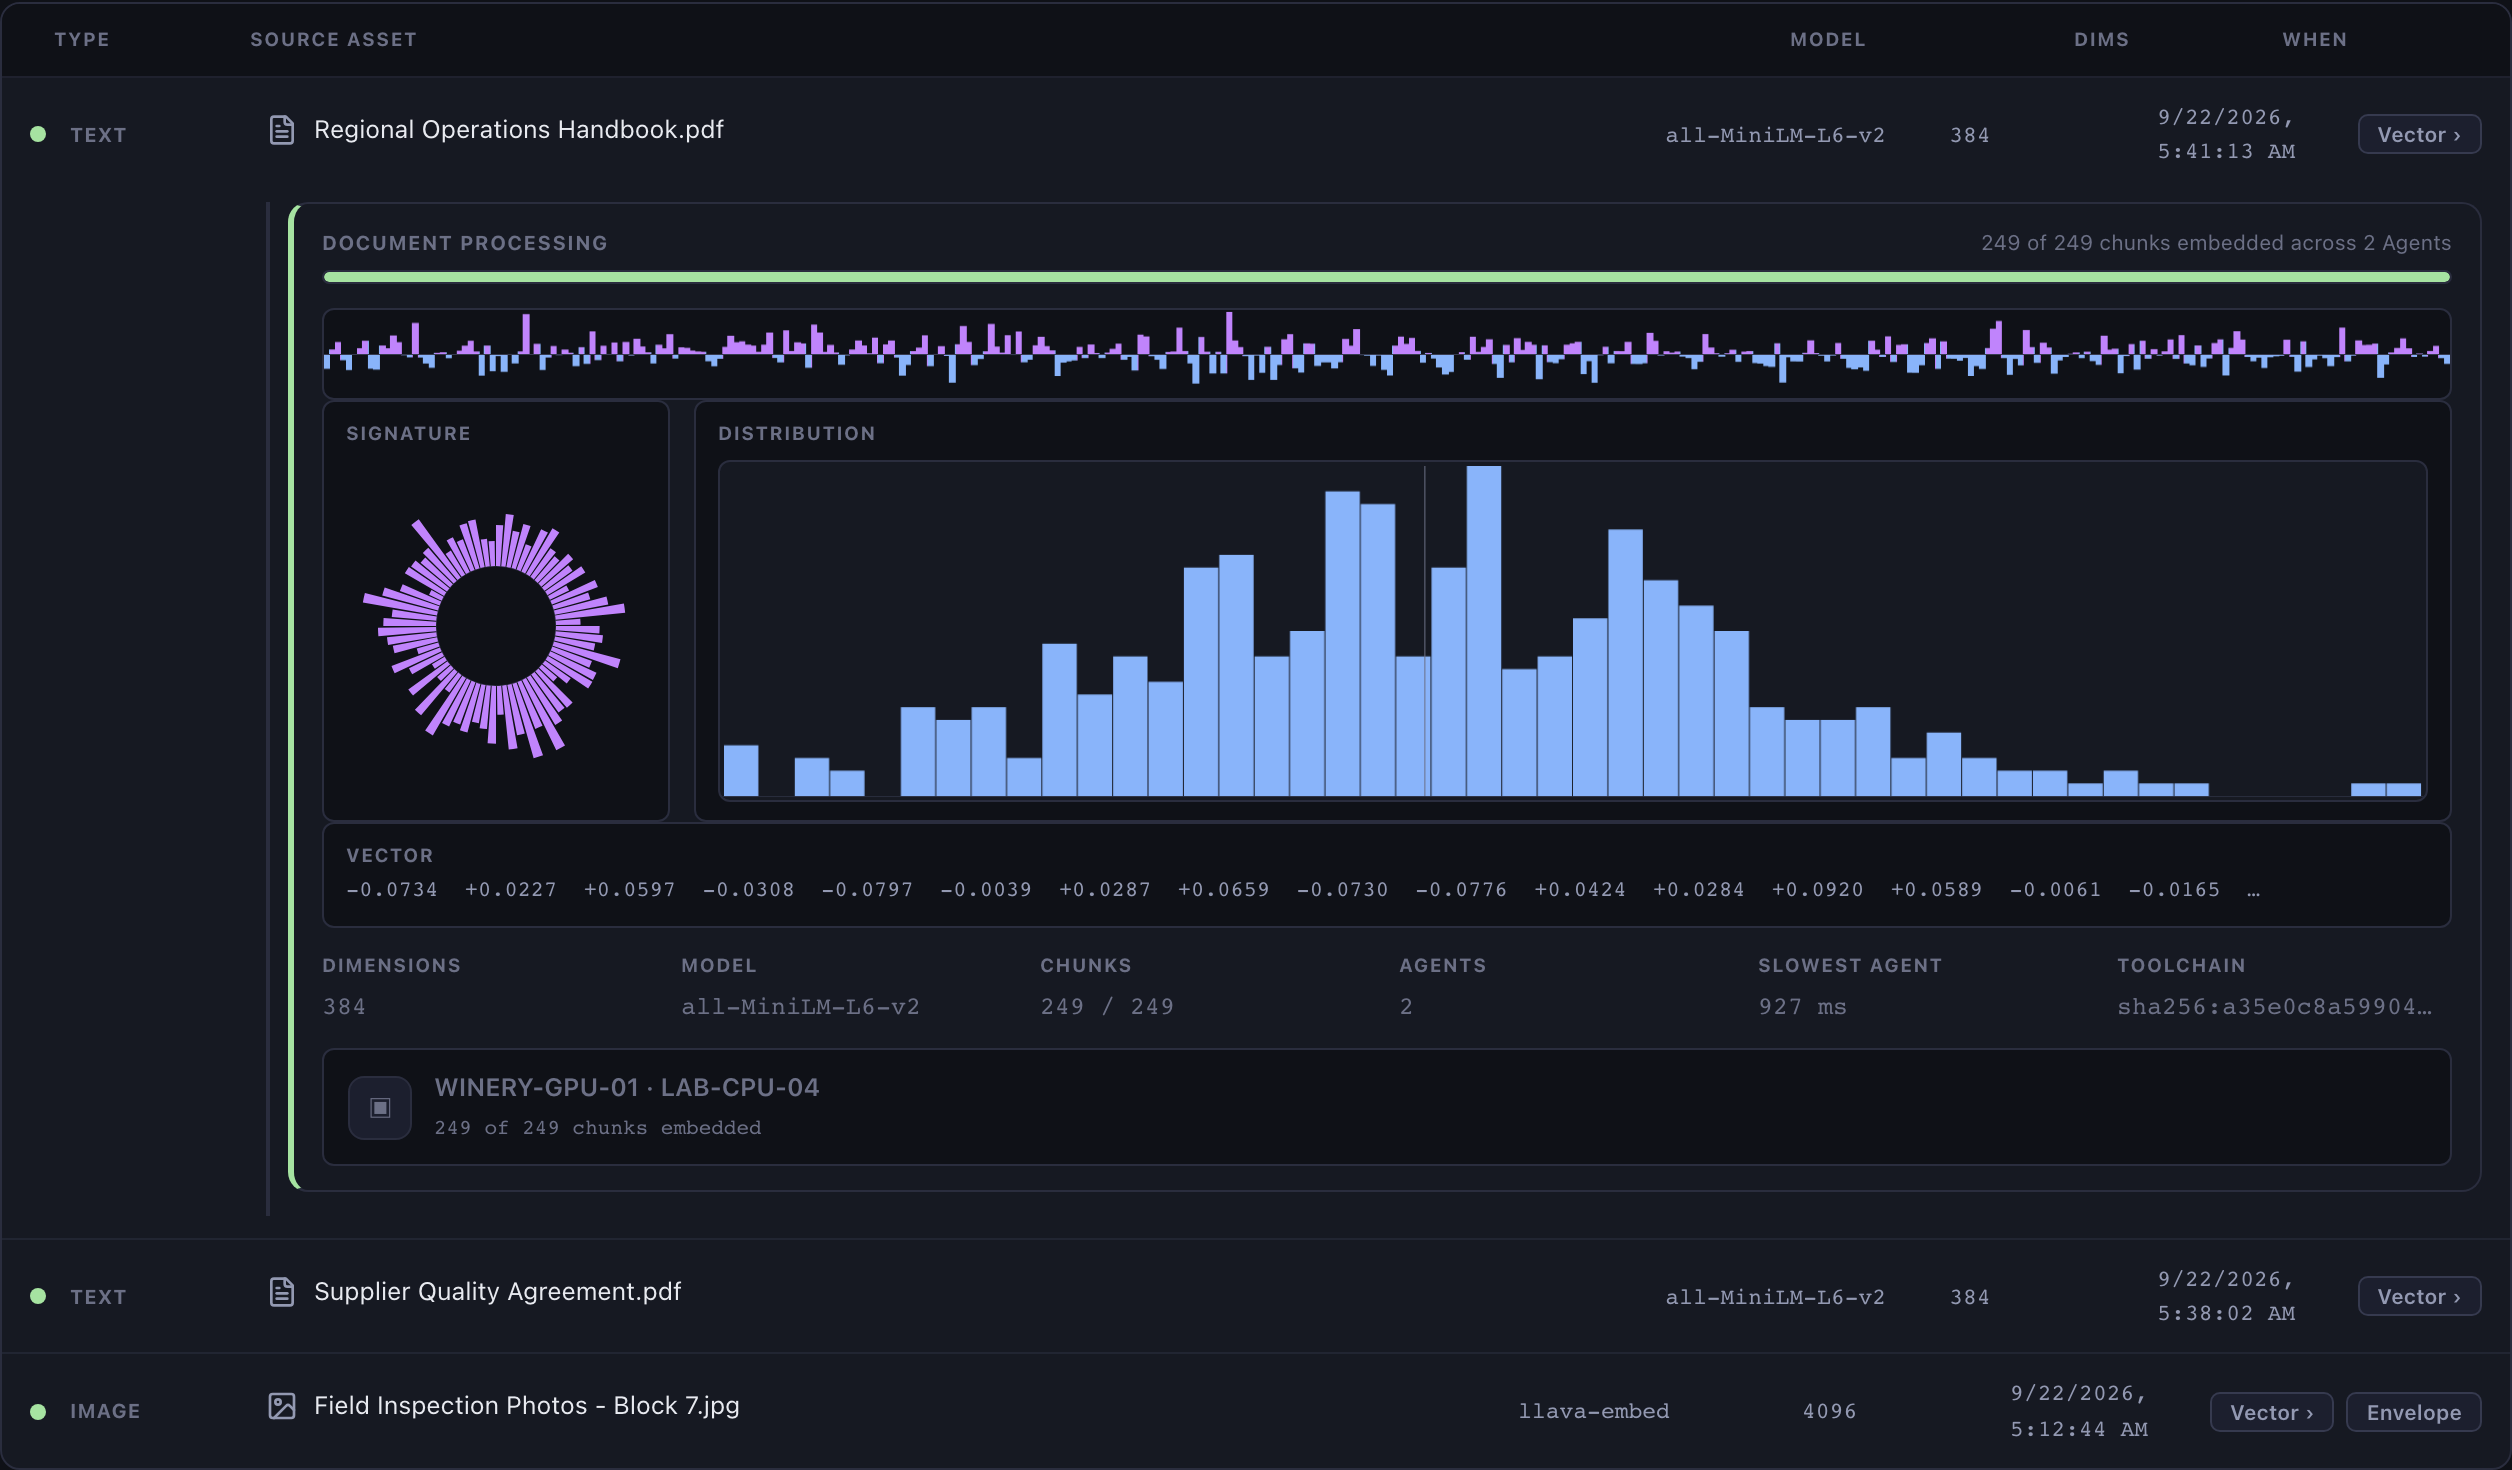The height and width of the screenshot is (1470, 2512).
Task: Click the 249 / 249 chunks value
Action: (x=1107, y=1006)
